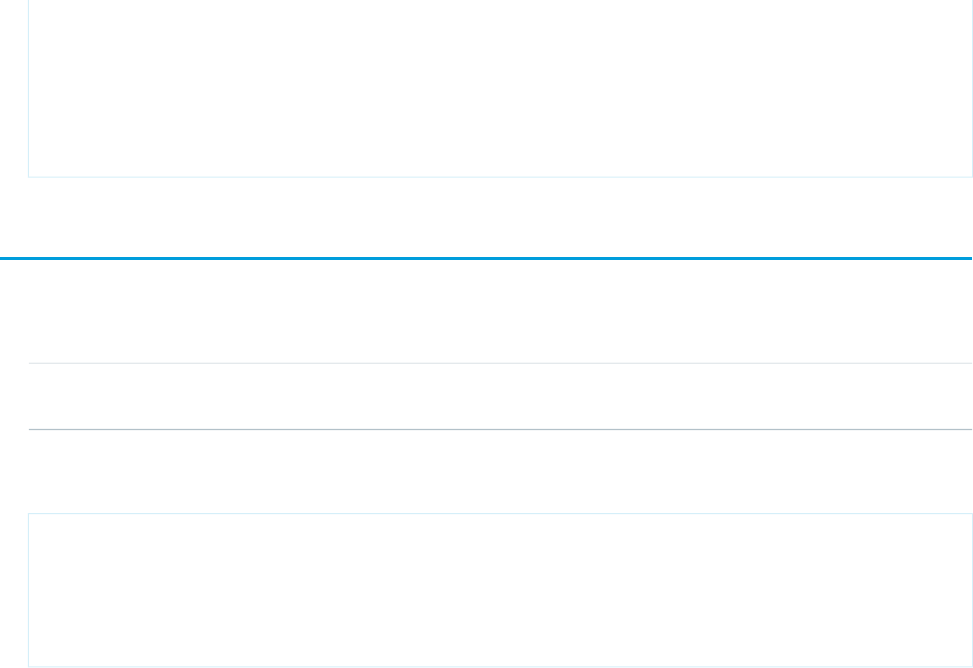This screenshot has height=668, width=973.
Task: Click the top border of the lower box
Action: tap(500, 514)
